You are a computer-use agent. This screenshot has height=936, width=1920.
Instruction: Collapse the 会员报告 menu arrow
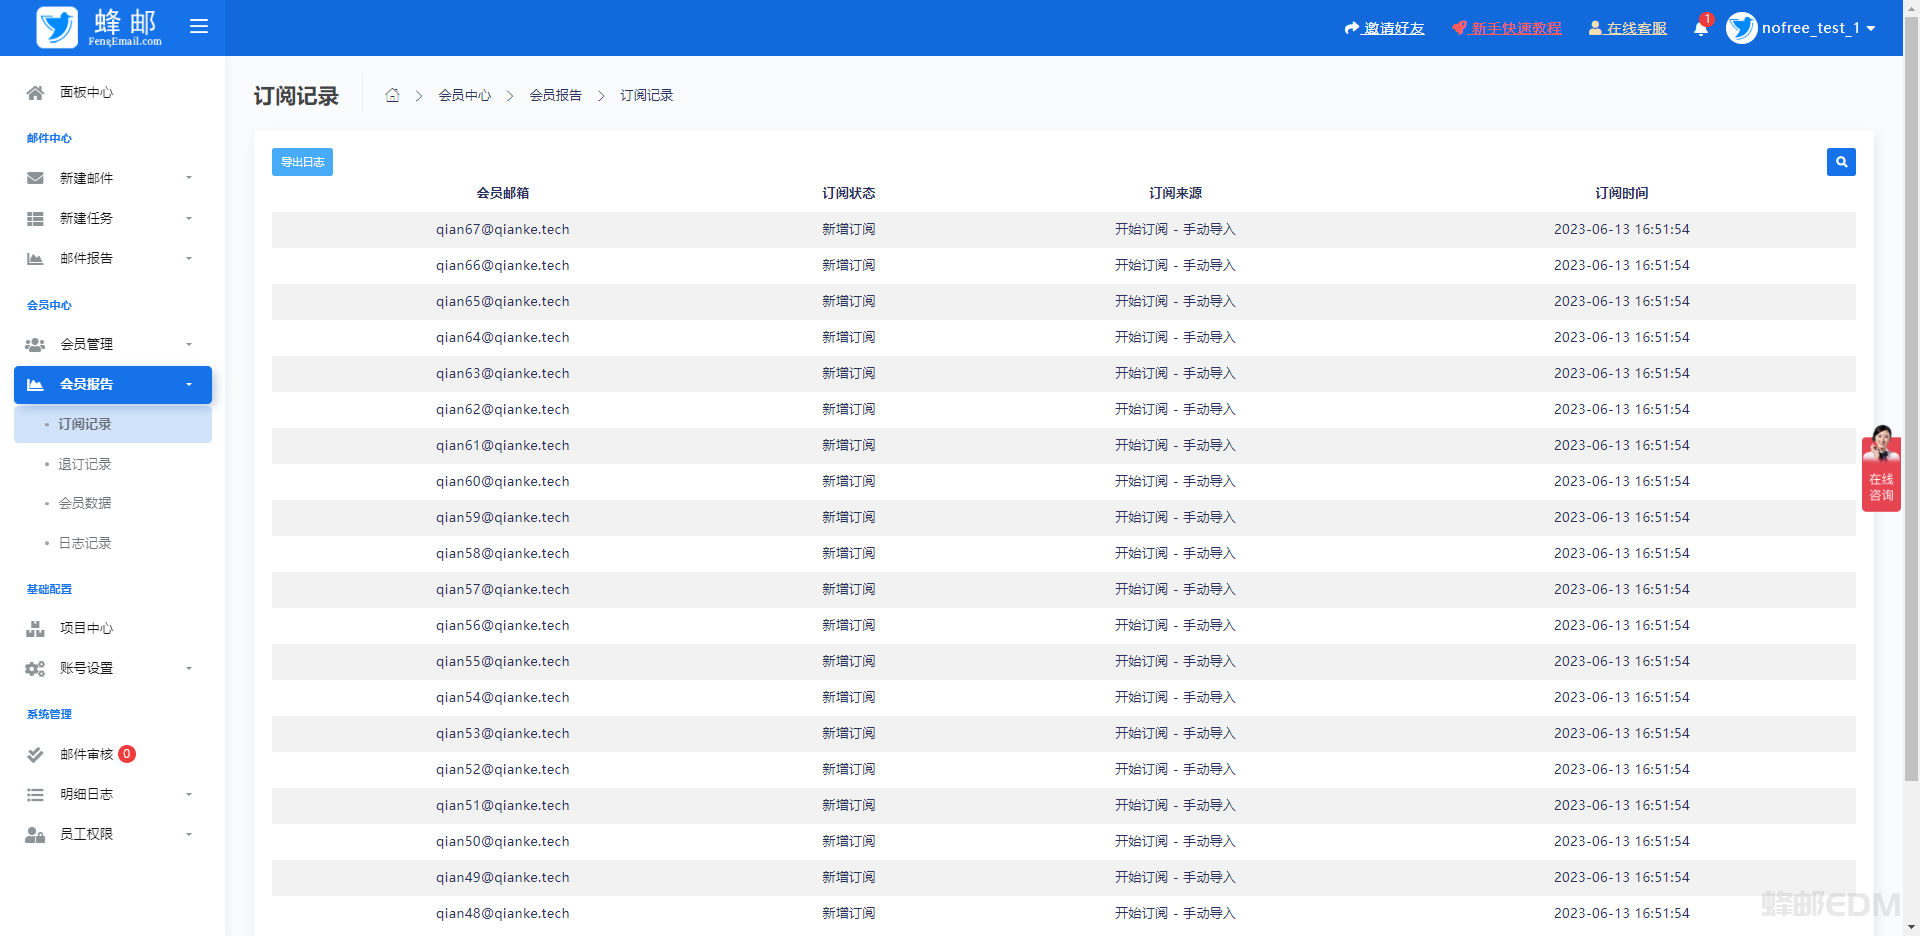tap(189, 384)
